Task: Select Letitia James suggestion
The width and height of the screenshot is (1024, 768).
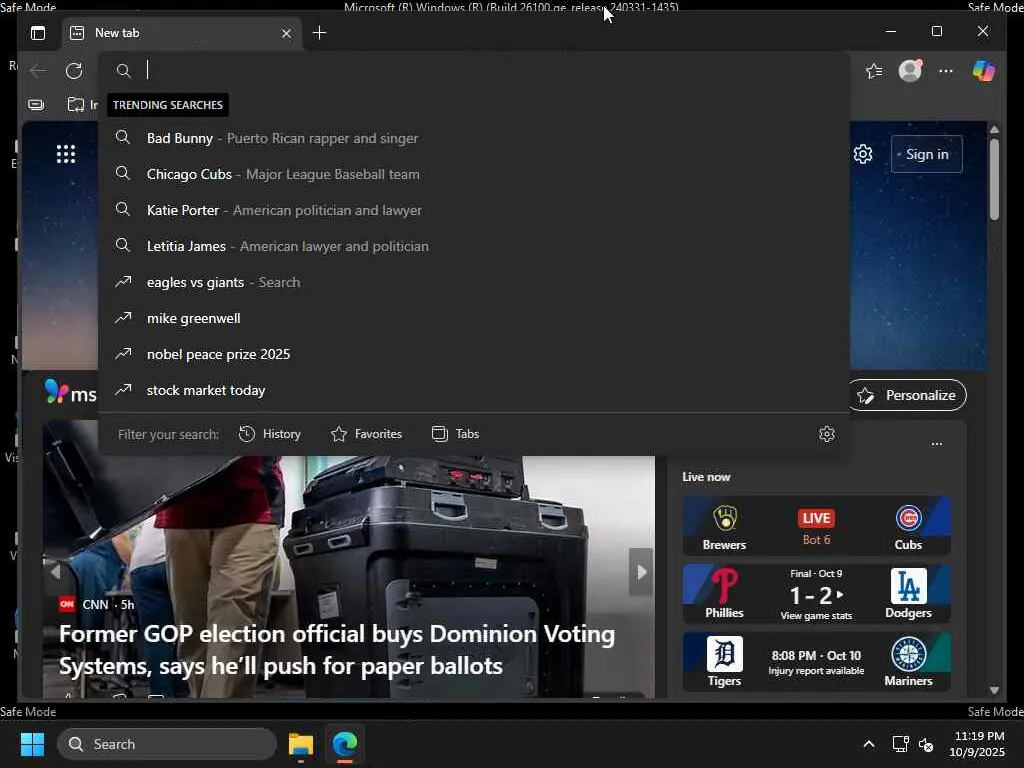Action: click(474, 246)
